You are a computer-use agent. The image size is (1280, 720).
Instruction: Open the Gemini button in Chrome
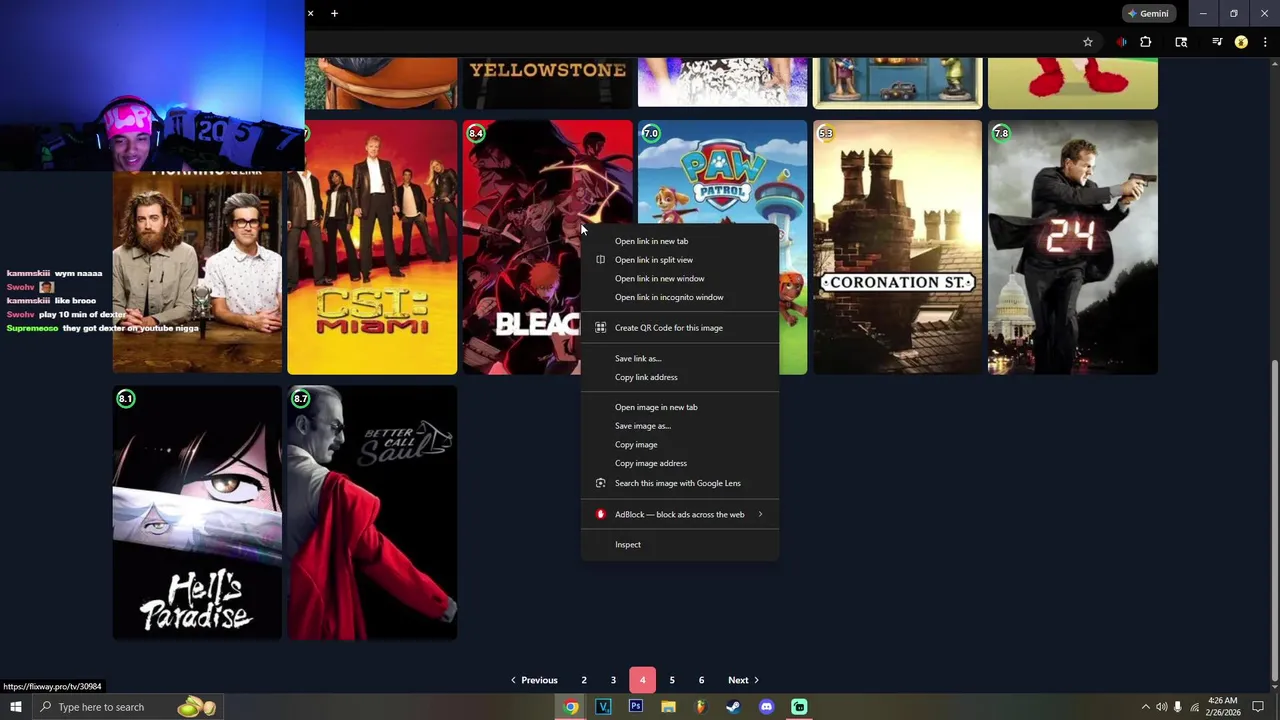point(1148,14)
